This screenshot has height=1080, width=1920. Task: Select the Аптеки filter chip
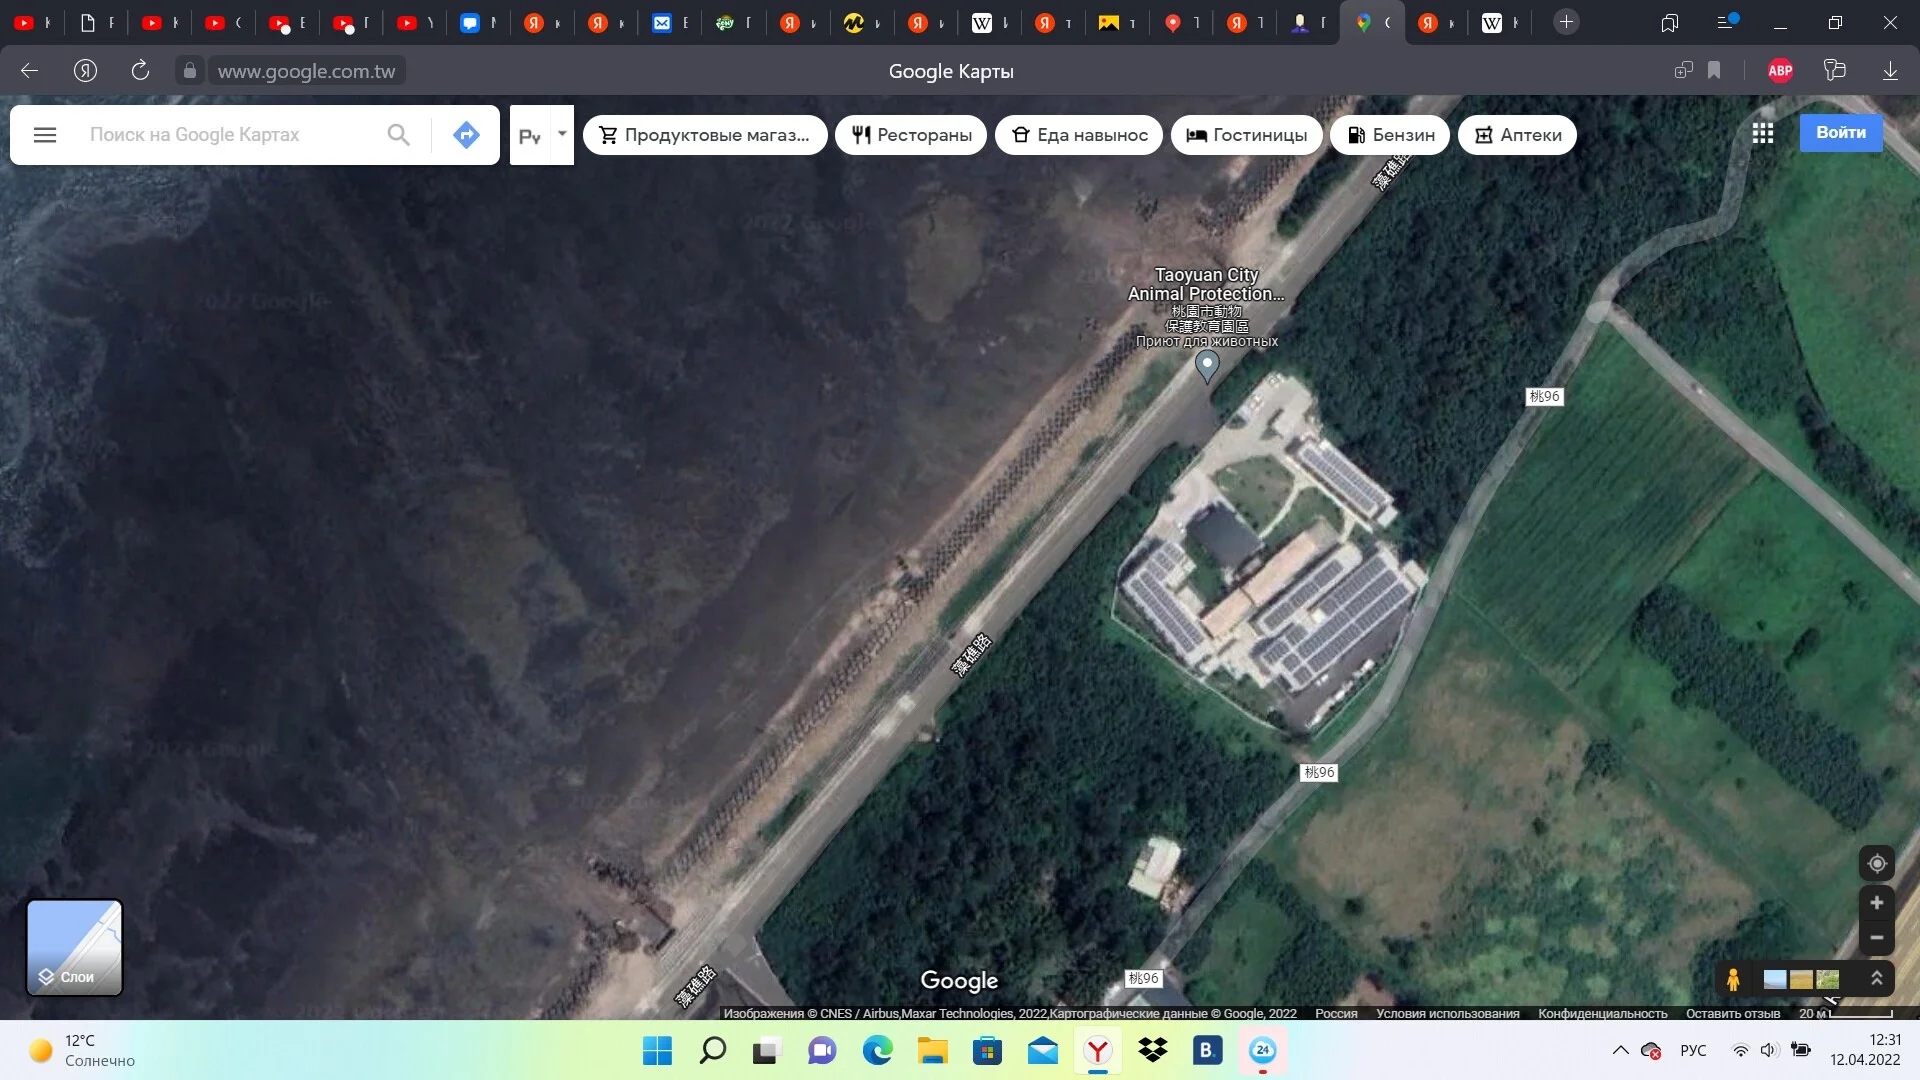coord(1517,135)
